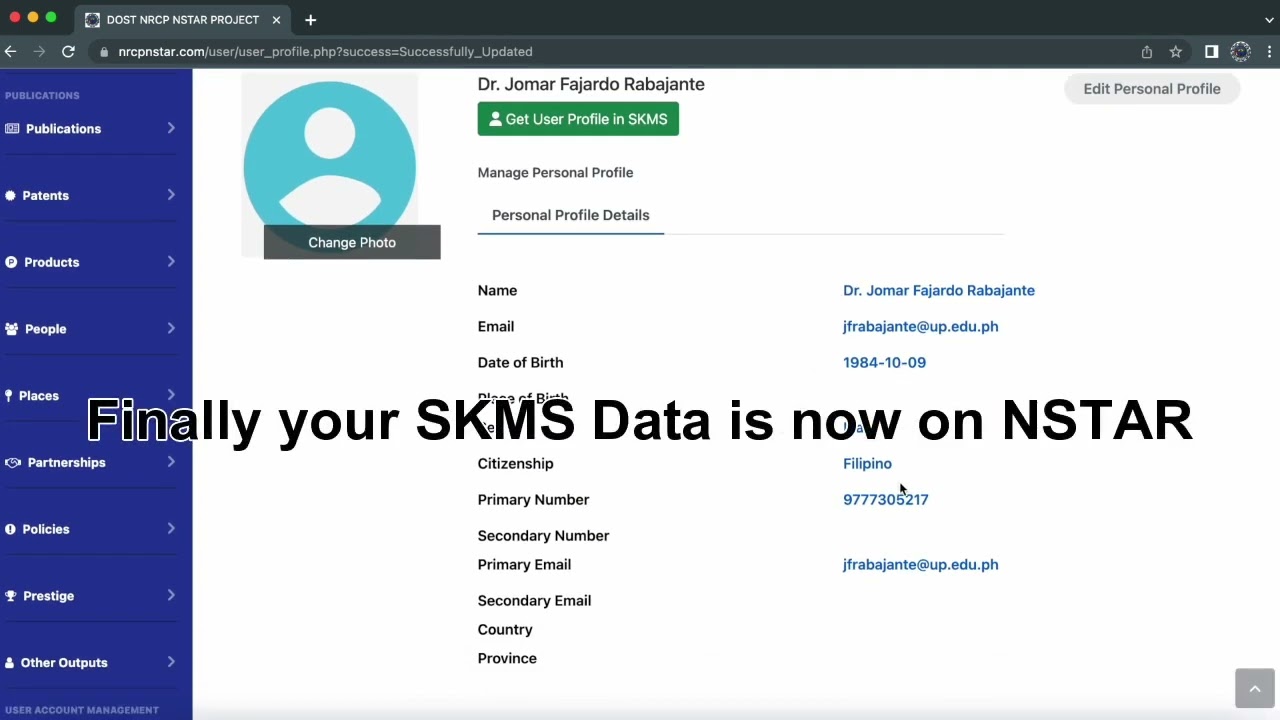Go forward using browser forward arrow
Viewport: 1280px width, 720px height.
pyautogui.click(x=39, y=51)
